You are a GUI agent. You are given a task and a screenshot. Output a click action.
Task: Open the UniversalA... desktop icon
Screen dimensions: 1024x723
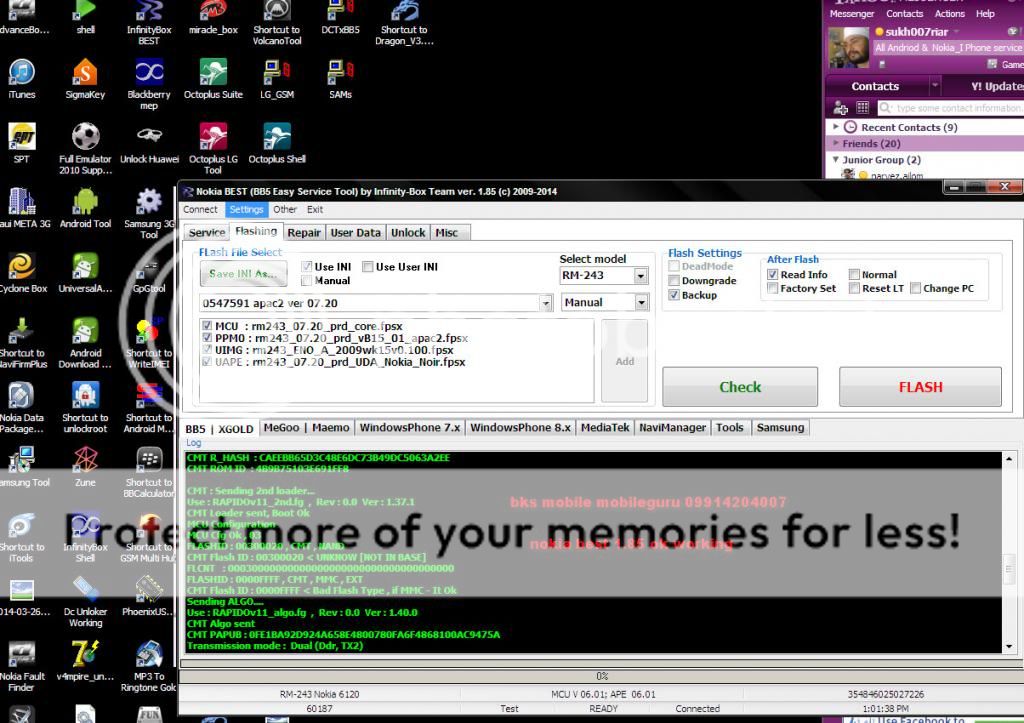(x=85, y=272)
